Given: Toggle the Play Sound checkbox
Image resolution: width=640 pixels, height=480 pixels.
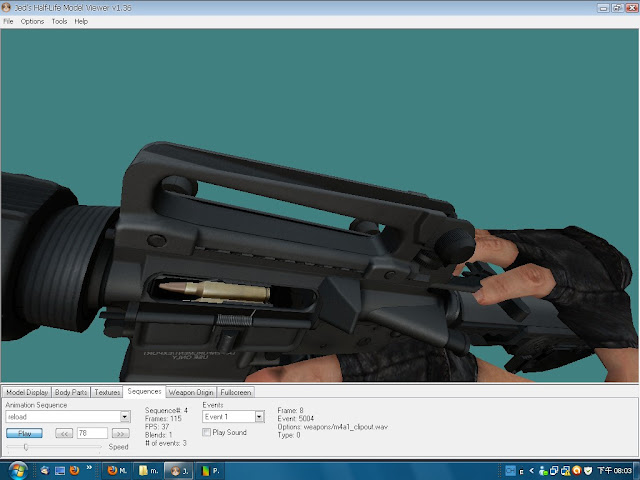Looking at the screenshot, I should coord(207,432).
